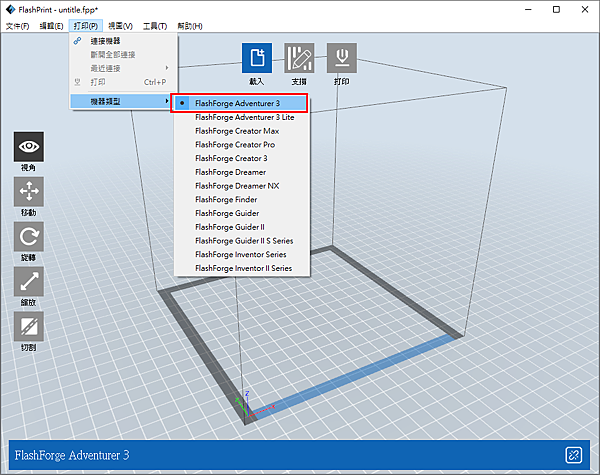The height and width of the screenshot is (475, 600).
Task: Close the FlashPrint window
Action: [585, 10]
